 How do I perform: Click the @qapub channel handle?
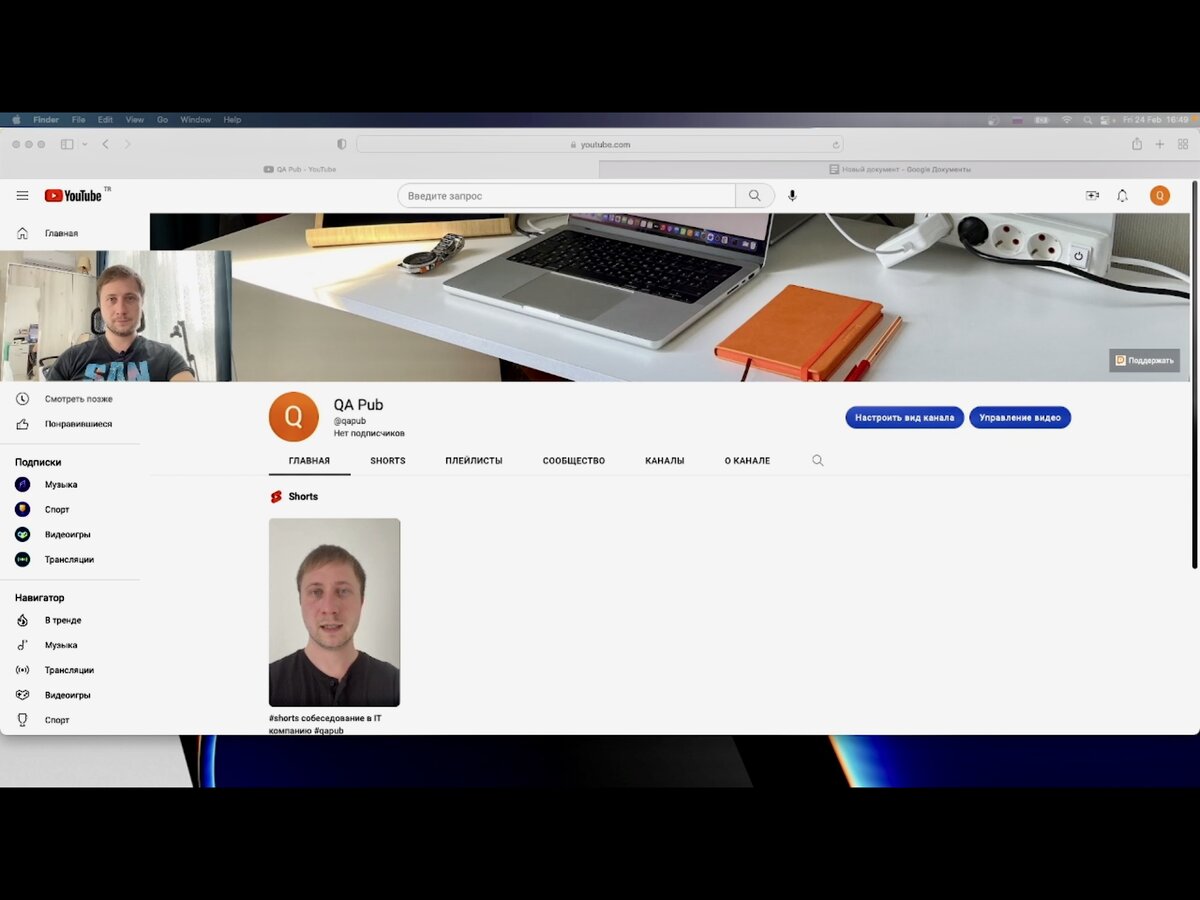(350, 421)
